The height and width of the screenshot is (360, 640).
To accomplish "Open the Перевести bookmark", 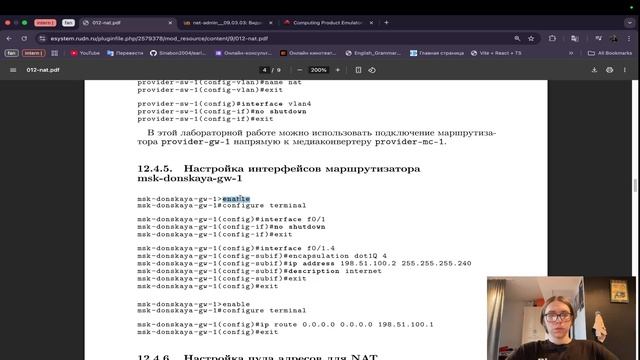I will coord(125,53).
